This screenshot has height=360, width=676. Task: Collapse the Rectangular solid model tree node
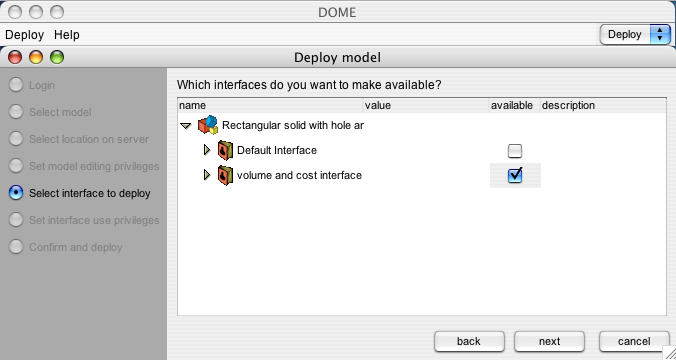(186, 126)
